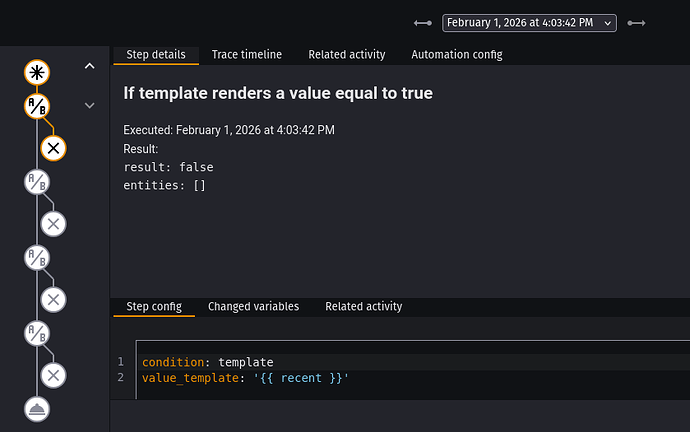This screenshot has height=432, width=690.
Task: Select the third condition A/B node
Action: coord(38,257)
